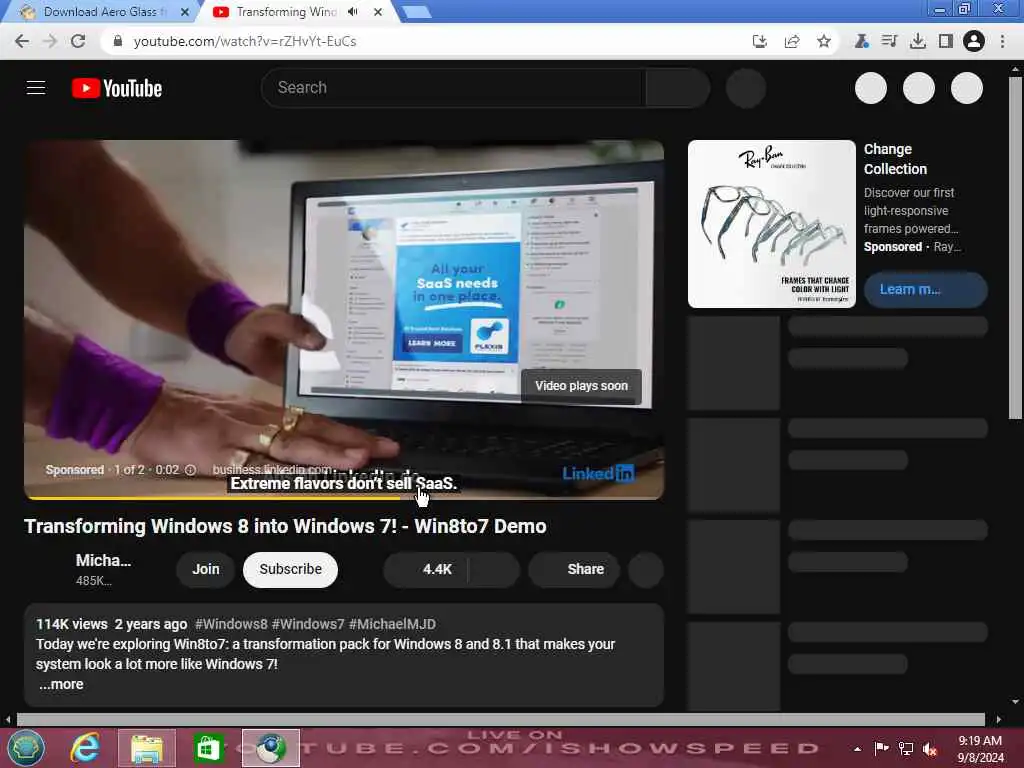
Task: Close the Download Aero Glass tab
Action: tap(185, 12)
